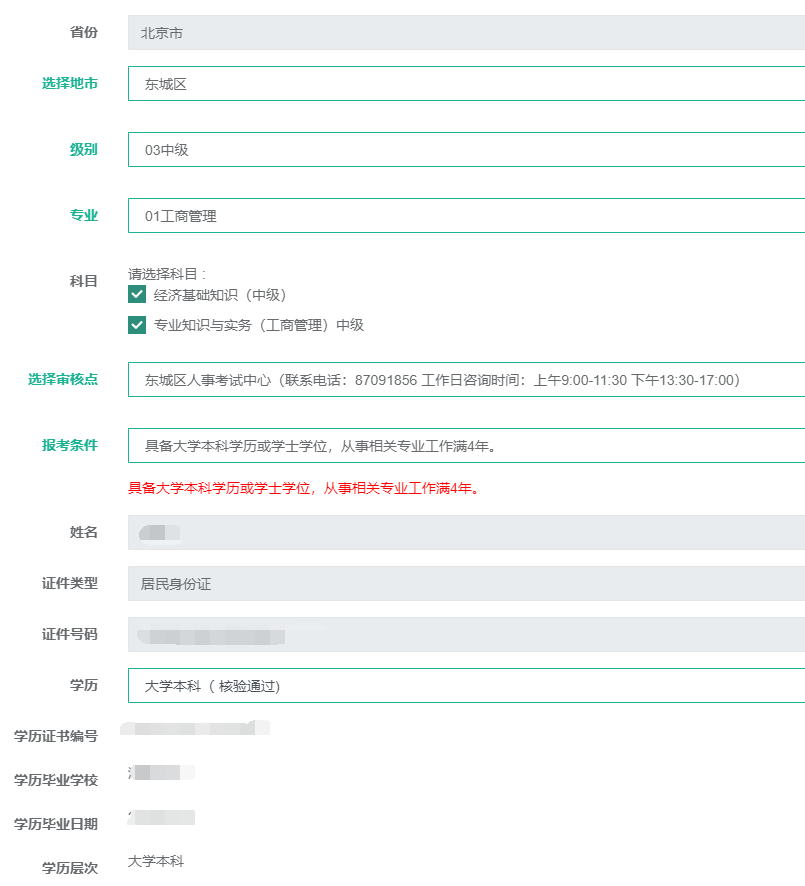Click the green 选择地市 label
Screen dimensions: 805x886
tap(70, 84)
